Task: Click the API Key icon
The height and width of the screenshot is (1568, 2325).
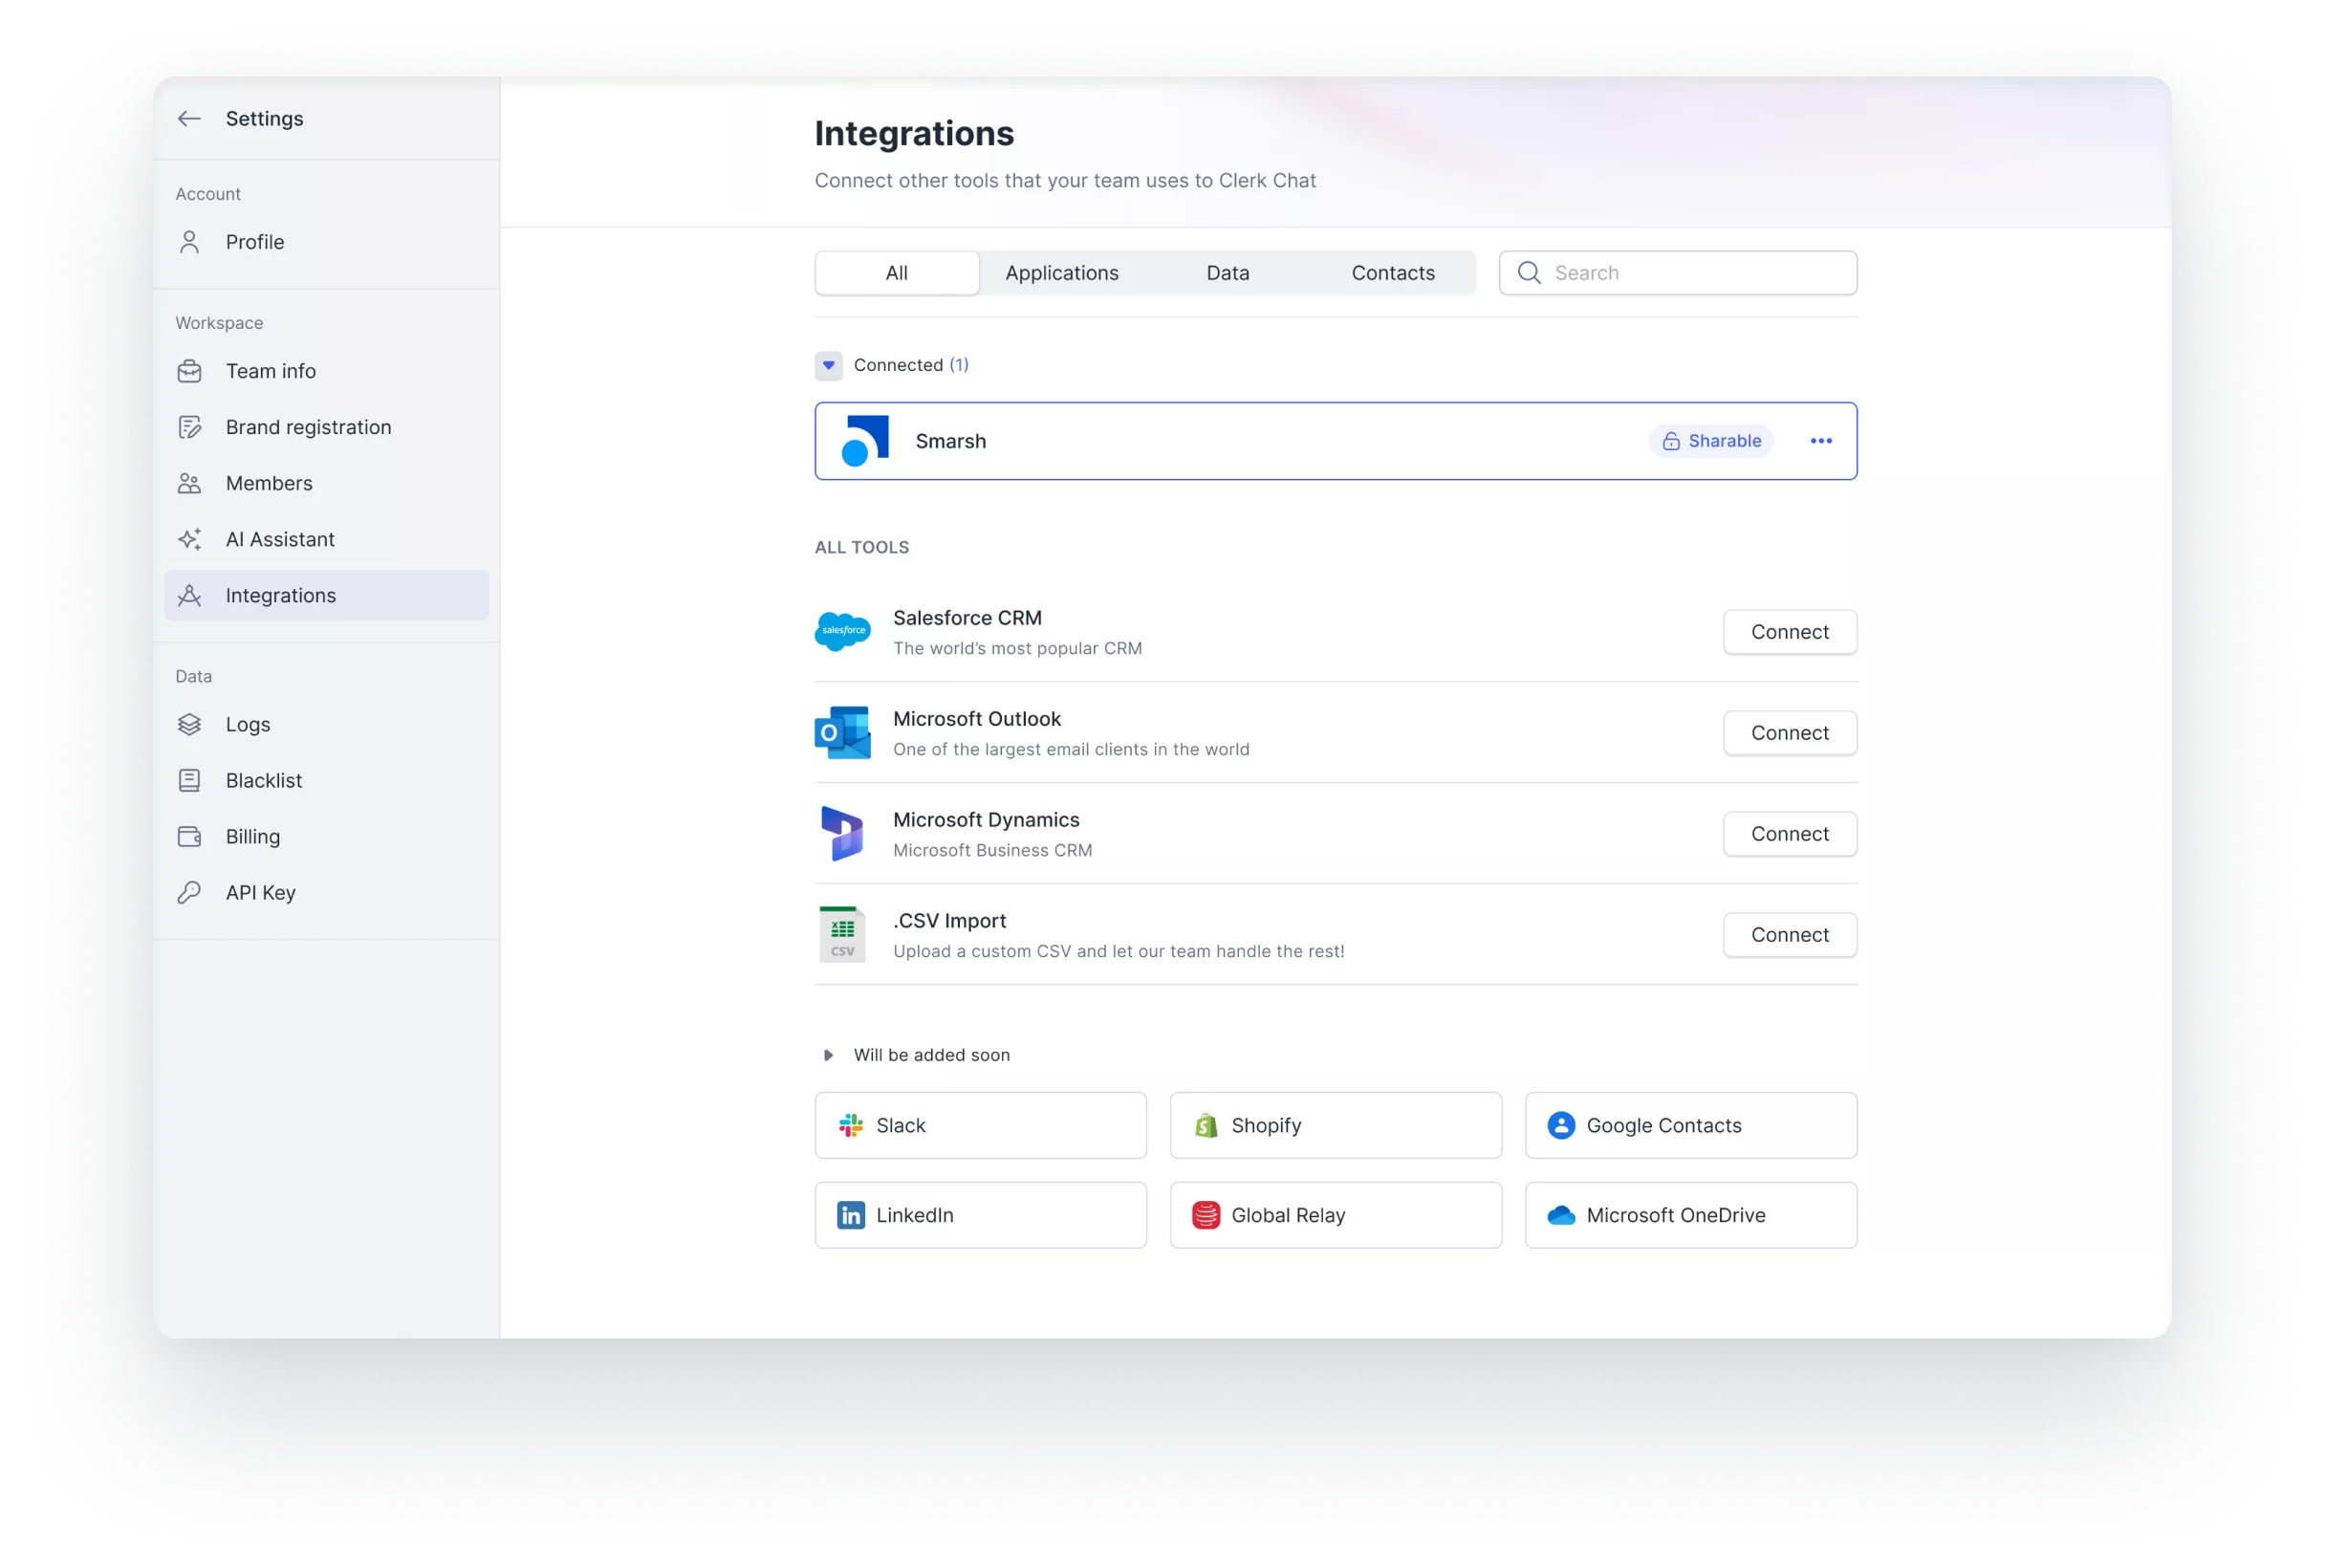Action: point(189,892)
